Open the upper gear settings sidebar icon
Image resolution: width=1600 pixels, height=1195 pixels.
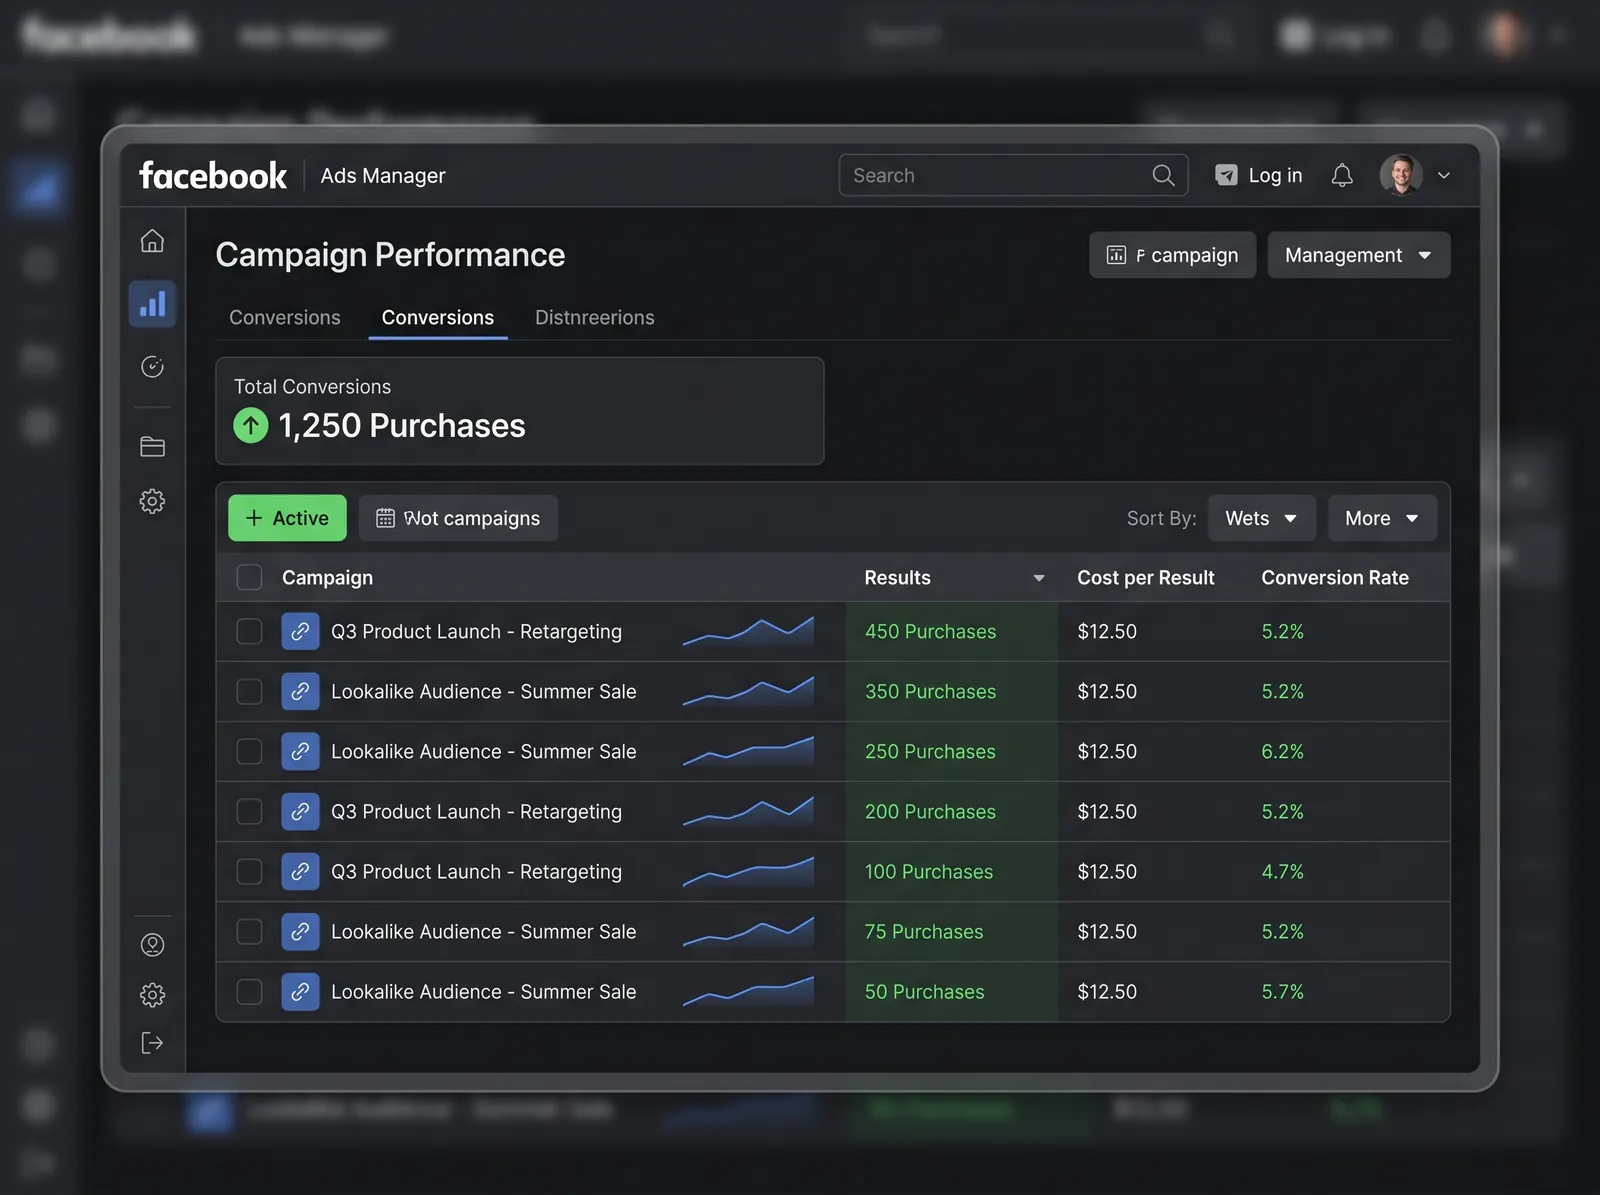pyautogui.click(x=152, y=501)
